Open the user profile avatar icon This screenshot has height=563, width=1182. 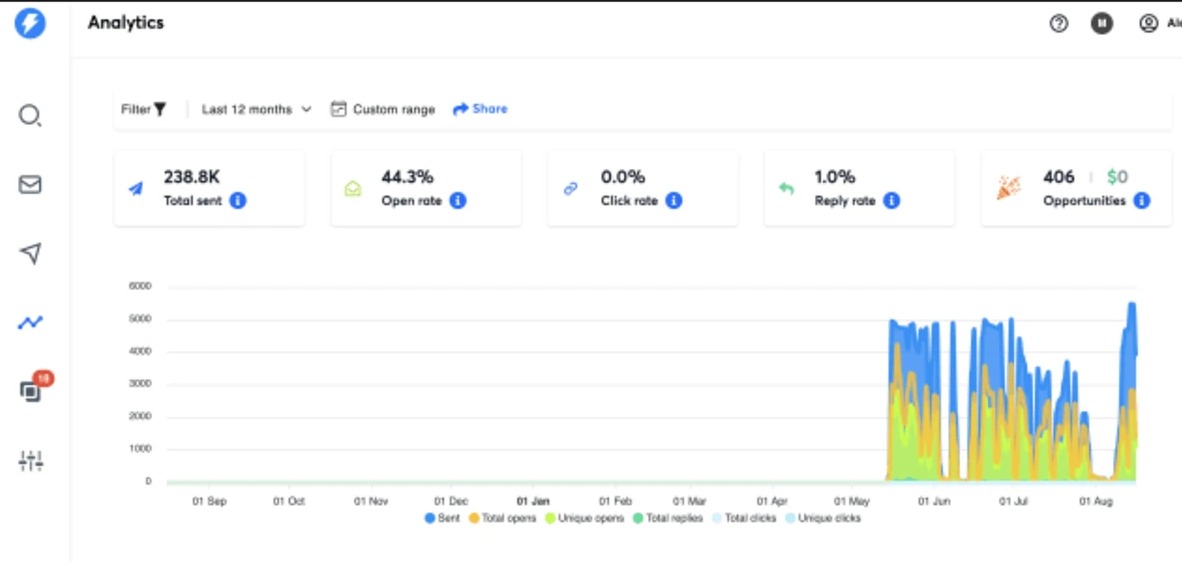point(1148,23)
